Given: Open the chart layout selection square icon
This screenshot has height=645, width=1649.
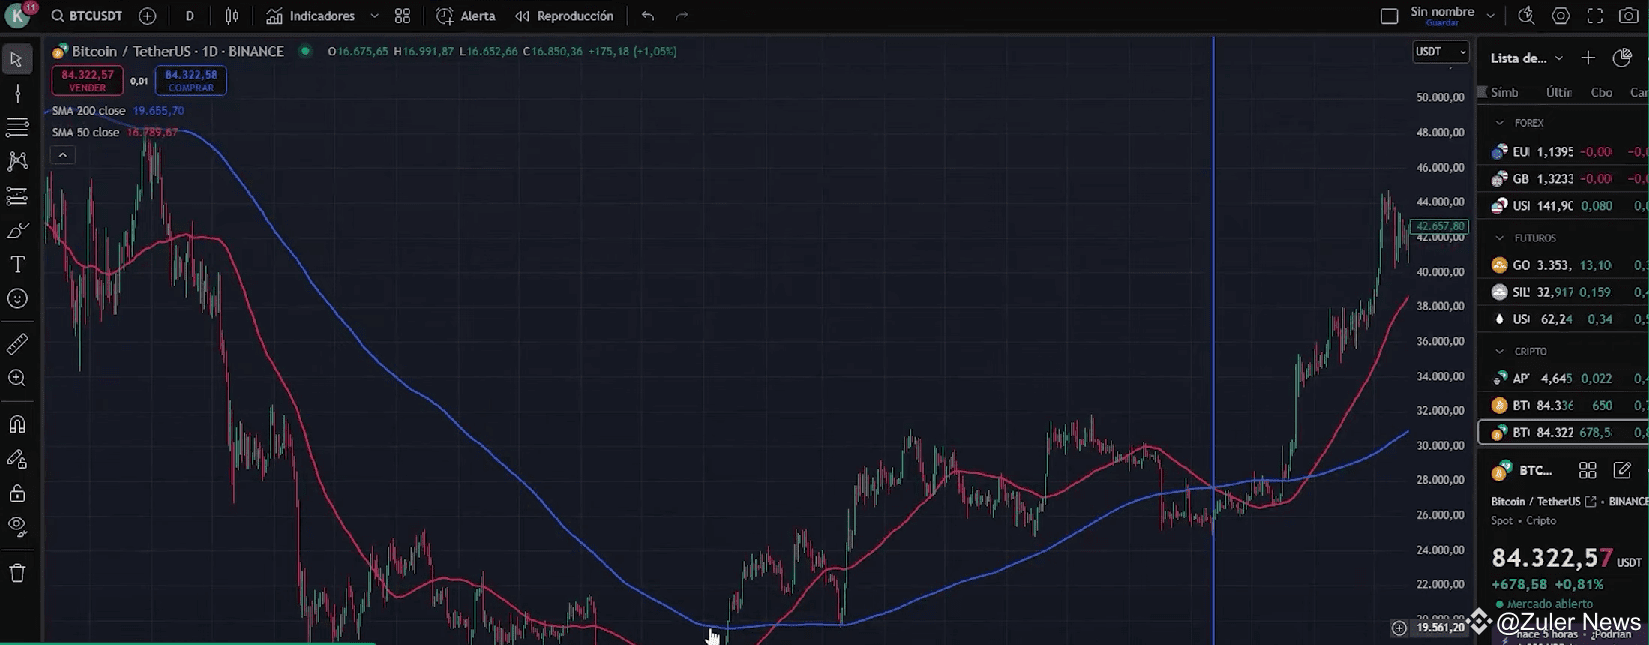Looking at the screenshot, I should pyautogui.click(x=1389, y=16).
